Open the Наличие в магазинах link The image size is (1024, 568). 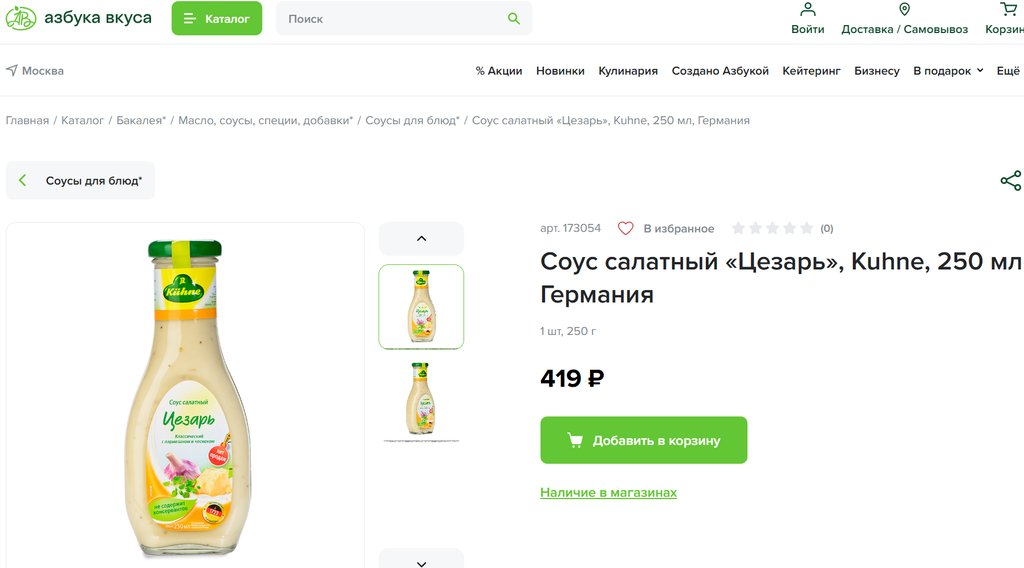(x=608, y=493)
